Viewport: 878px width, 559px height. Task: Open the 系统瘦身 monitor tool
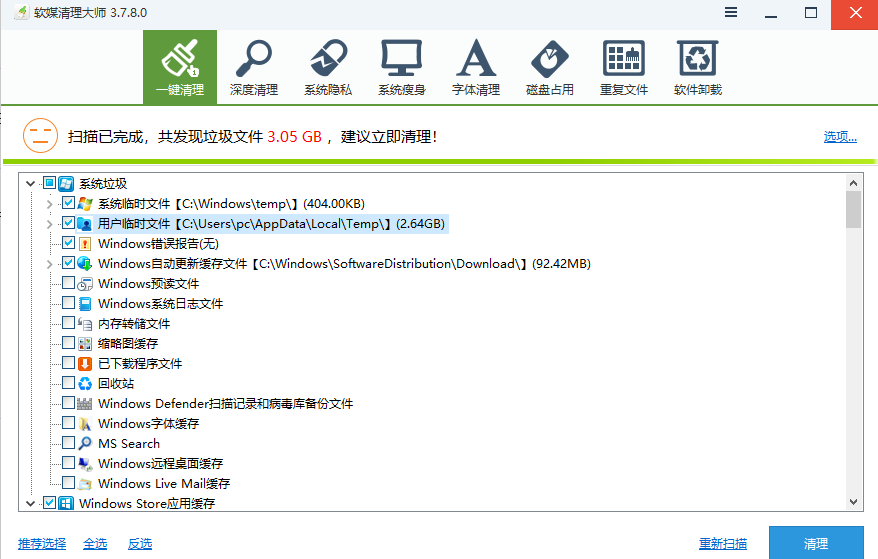[x=401, y=67]
